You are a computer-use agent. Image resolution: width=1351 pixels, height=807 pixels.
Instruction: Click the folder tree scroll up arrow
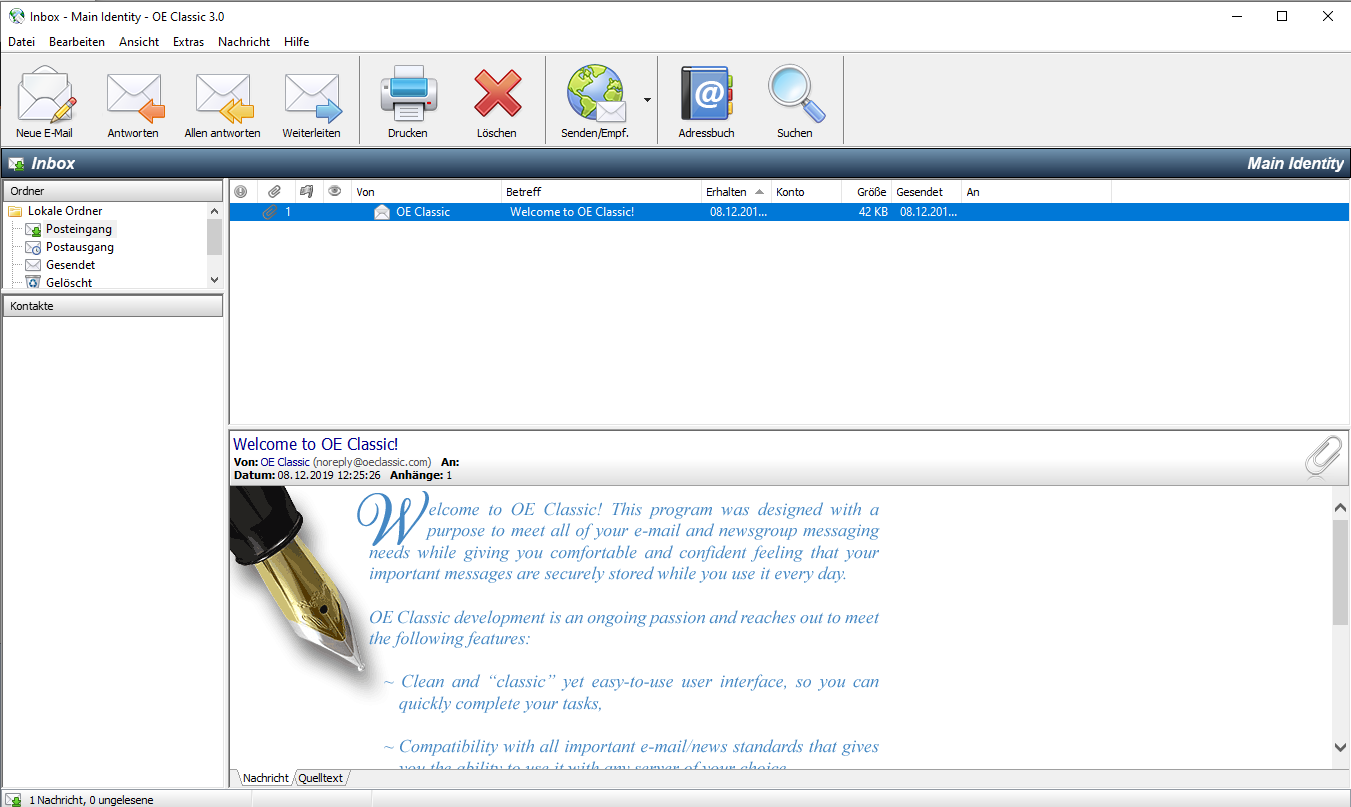point(214,211)
